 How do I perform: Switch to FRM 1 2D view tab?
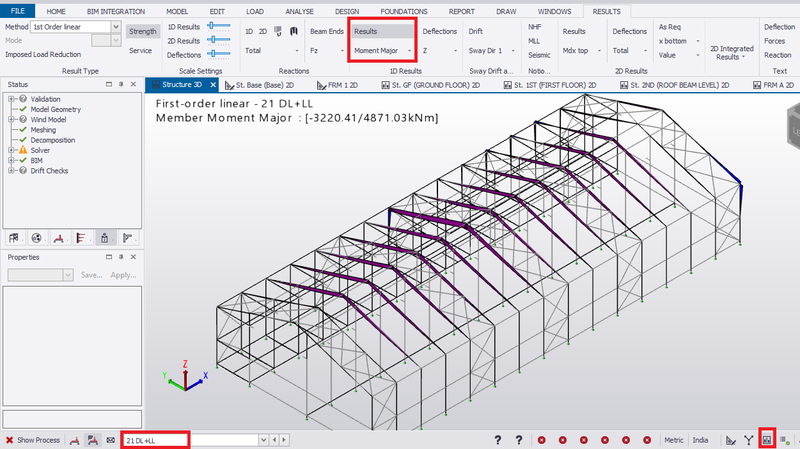[x=337, y=85]
